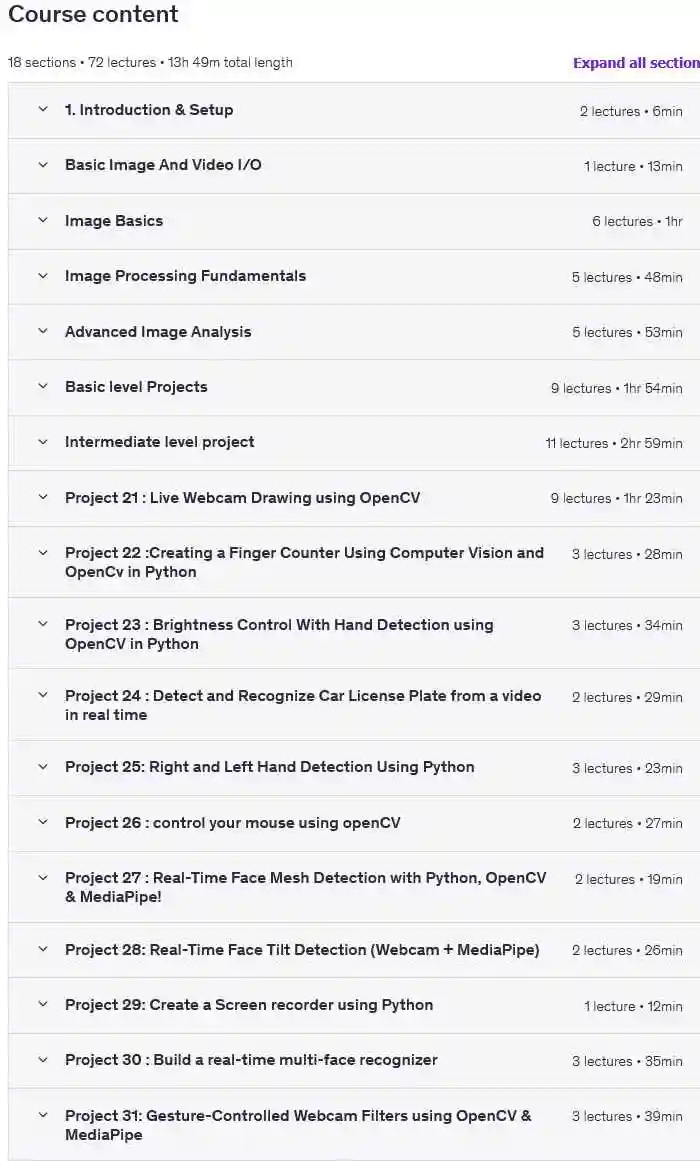Screen dimensions: 700x1161
Task: Click chevron for Intermediate level project
Action: pyautogui.click(x=43, y=442)
